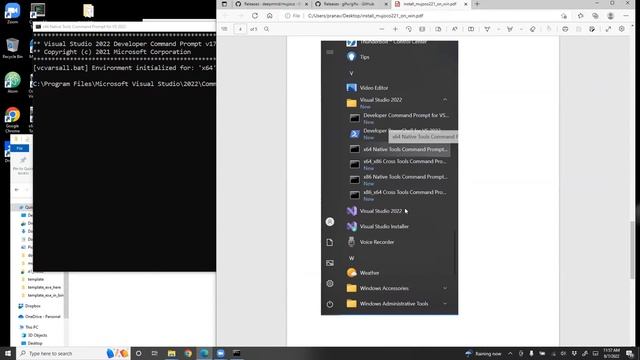Launch Zoom from the desktop shortcut
Image resolution: width=640 pixels, height=360 pixels.
click(x=12, y=13)
